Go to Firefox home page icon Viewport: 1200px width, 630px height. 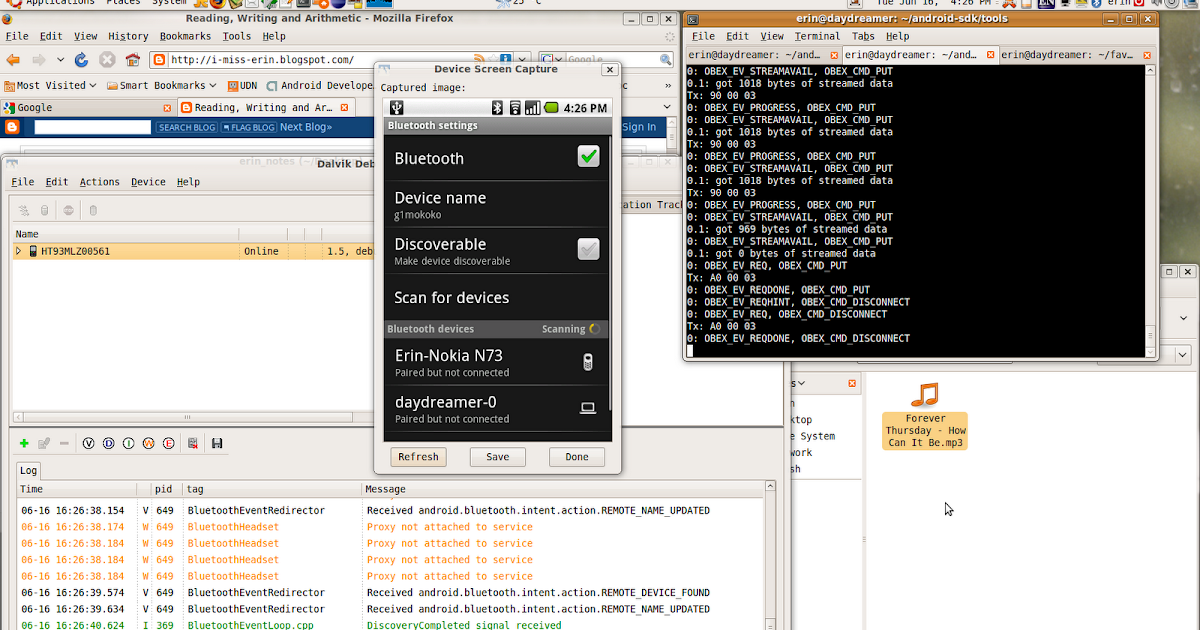(132, 60)
